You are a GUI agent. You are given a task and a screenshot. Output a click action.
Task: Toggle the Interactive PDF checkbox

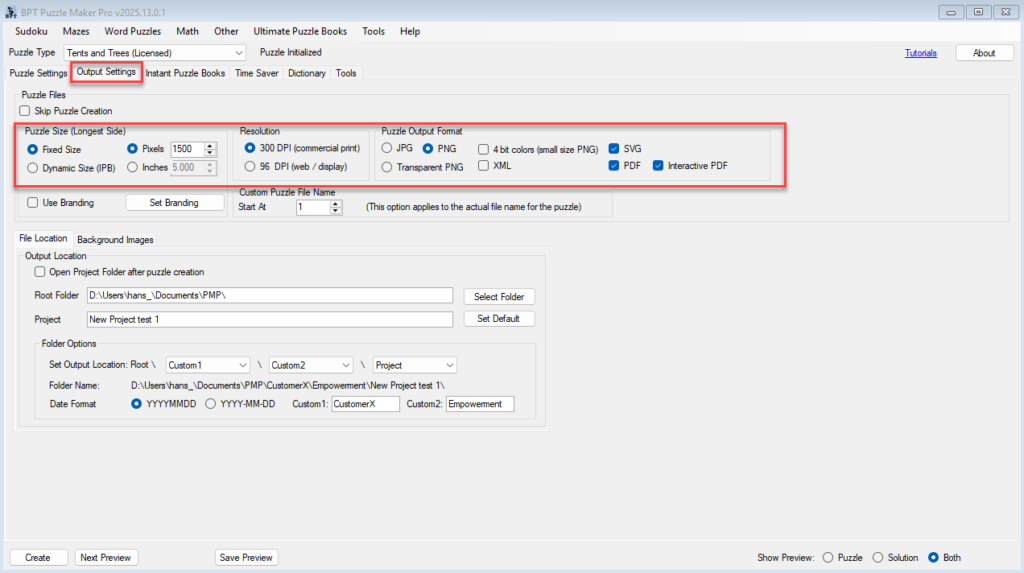click(x=659, y=166)
